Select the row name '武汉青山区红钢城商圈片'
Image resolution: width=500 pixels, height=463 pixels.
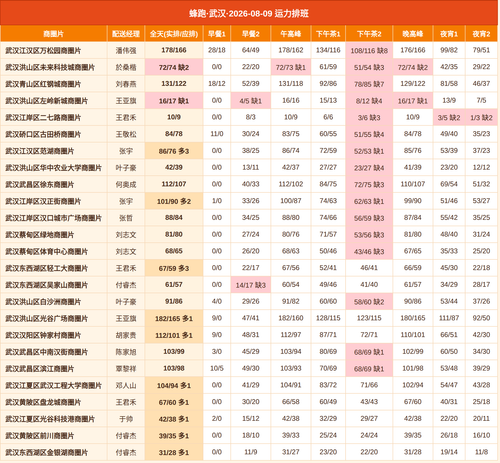pyautogui.click(x=43, y=84)
